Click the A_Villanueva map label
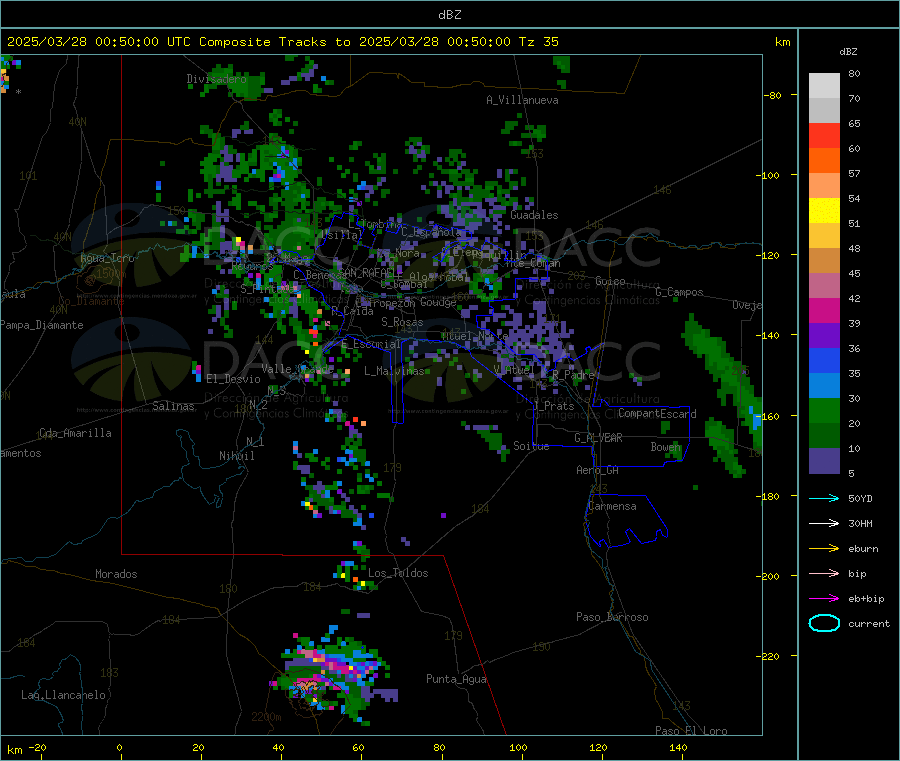Viewport: 900px width, 761px height. (522, 100)
